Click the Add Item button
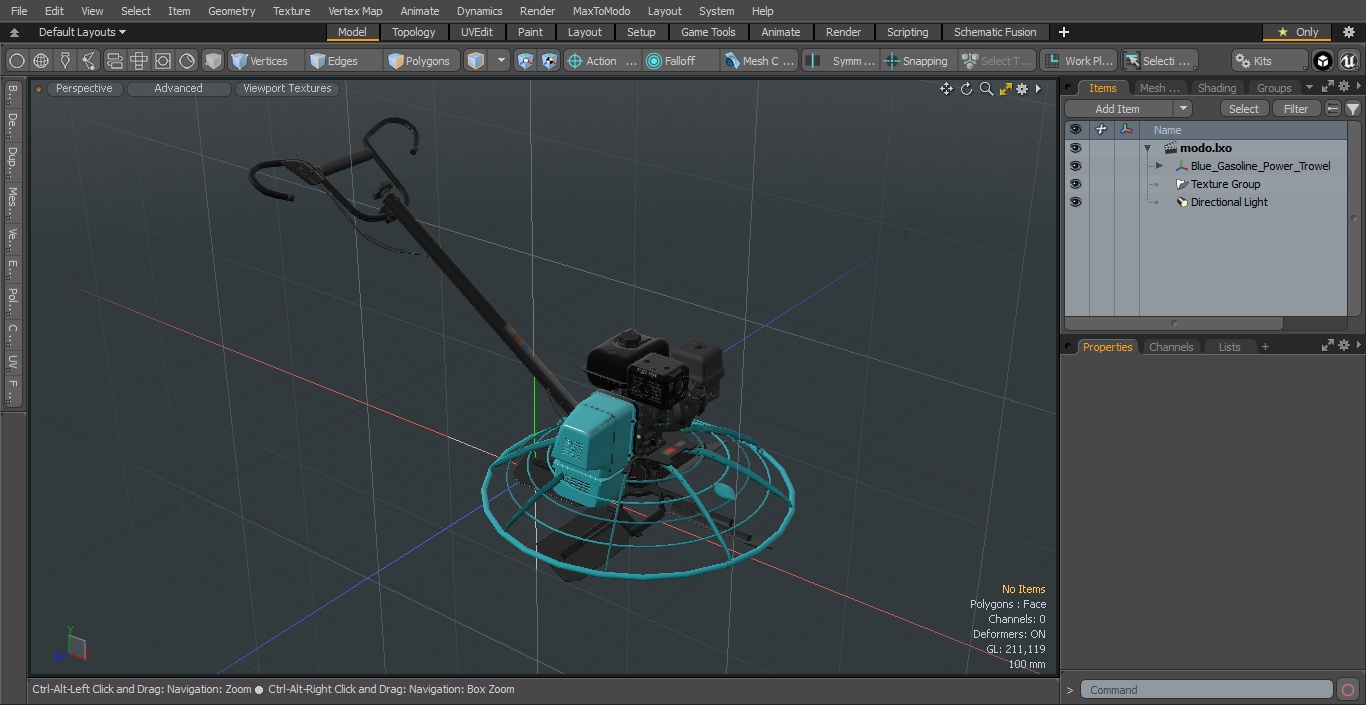Screen dimensions: 1366x705 tap(1118, 109)
